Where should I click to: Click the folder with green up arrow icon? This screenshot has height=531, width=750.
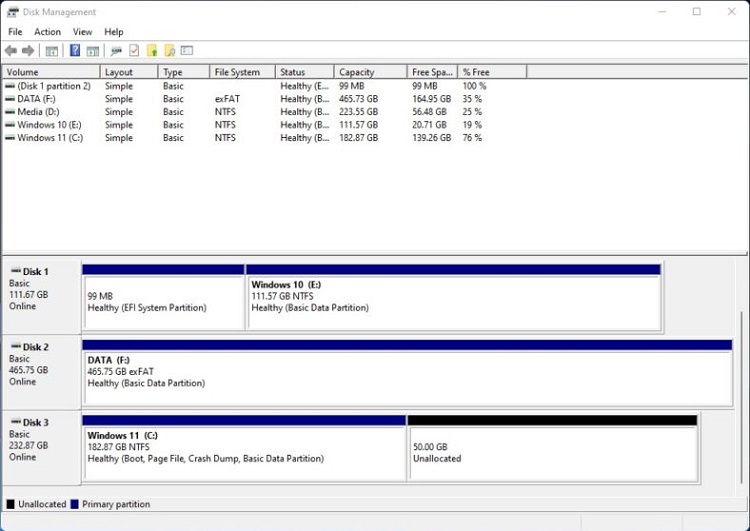coord(152,50)
